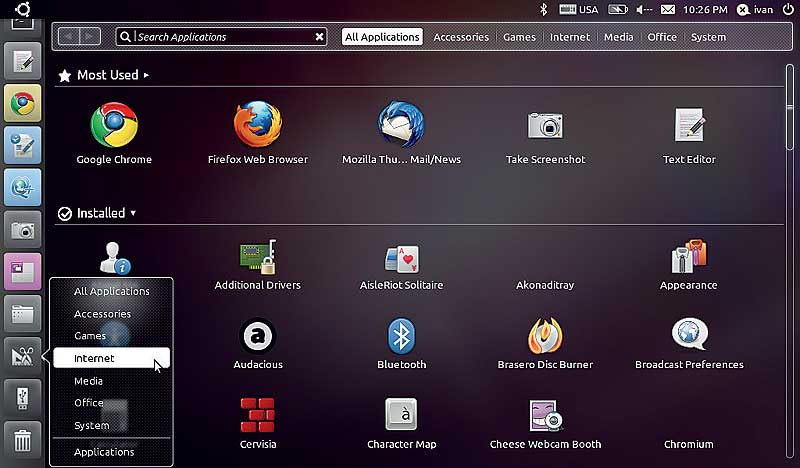Open Akonaditray entry
Image resolution: width=800 pixels, height=468 pixels.
[545, 285]
